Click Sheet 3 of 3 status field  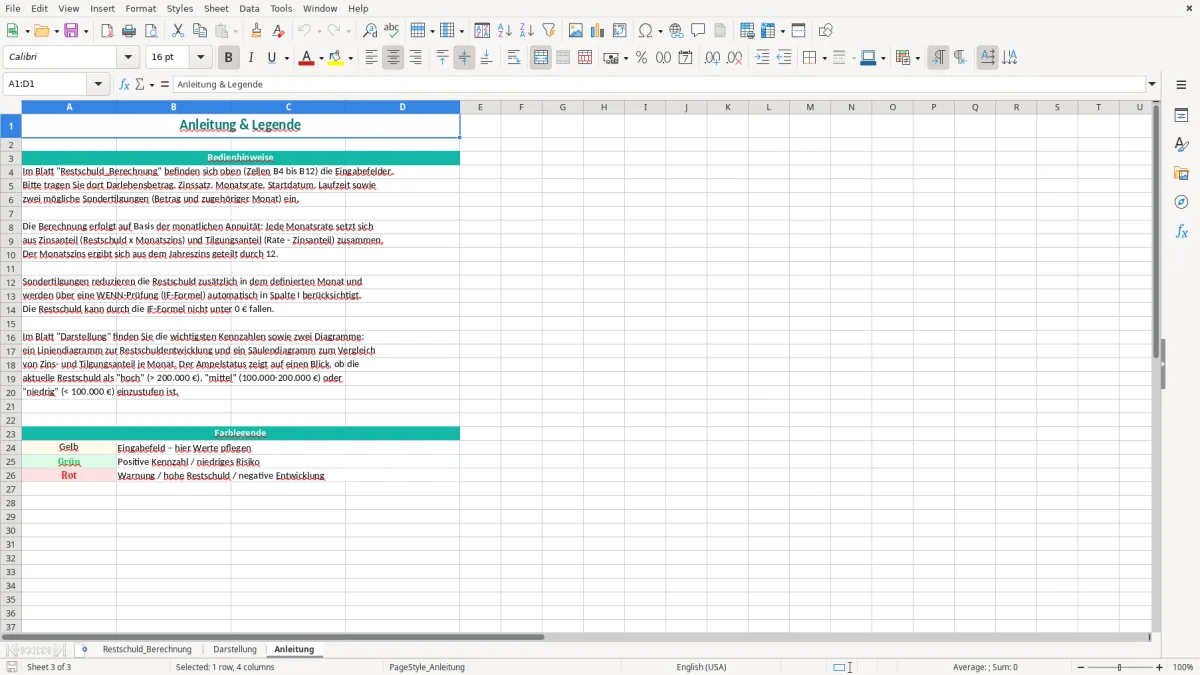[49, 667]
